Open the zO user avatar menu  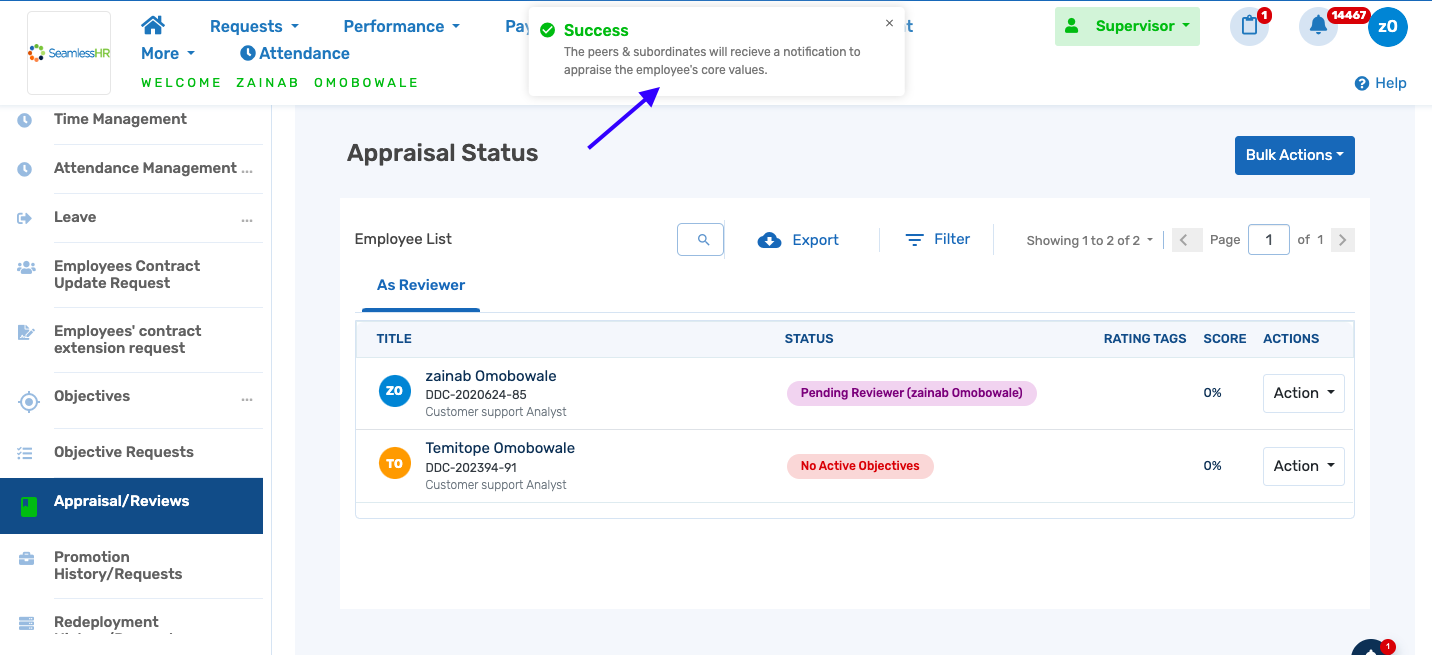[1387, 27]
